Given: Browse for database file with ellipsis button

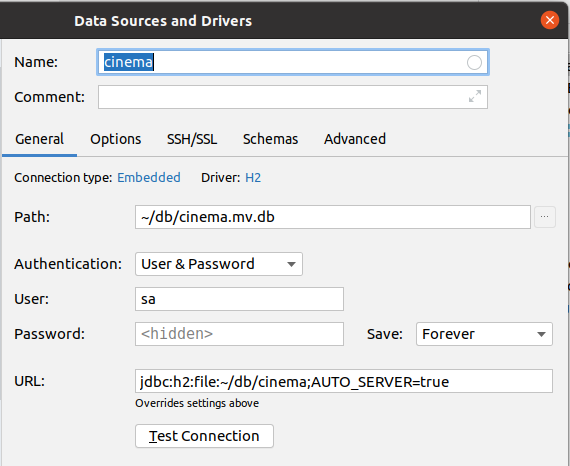Looking at the screenshot, I should [x=545, y=217].
